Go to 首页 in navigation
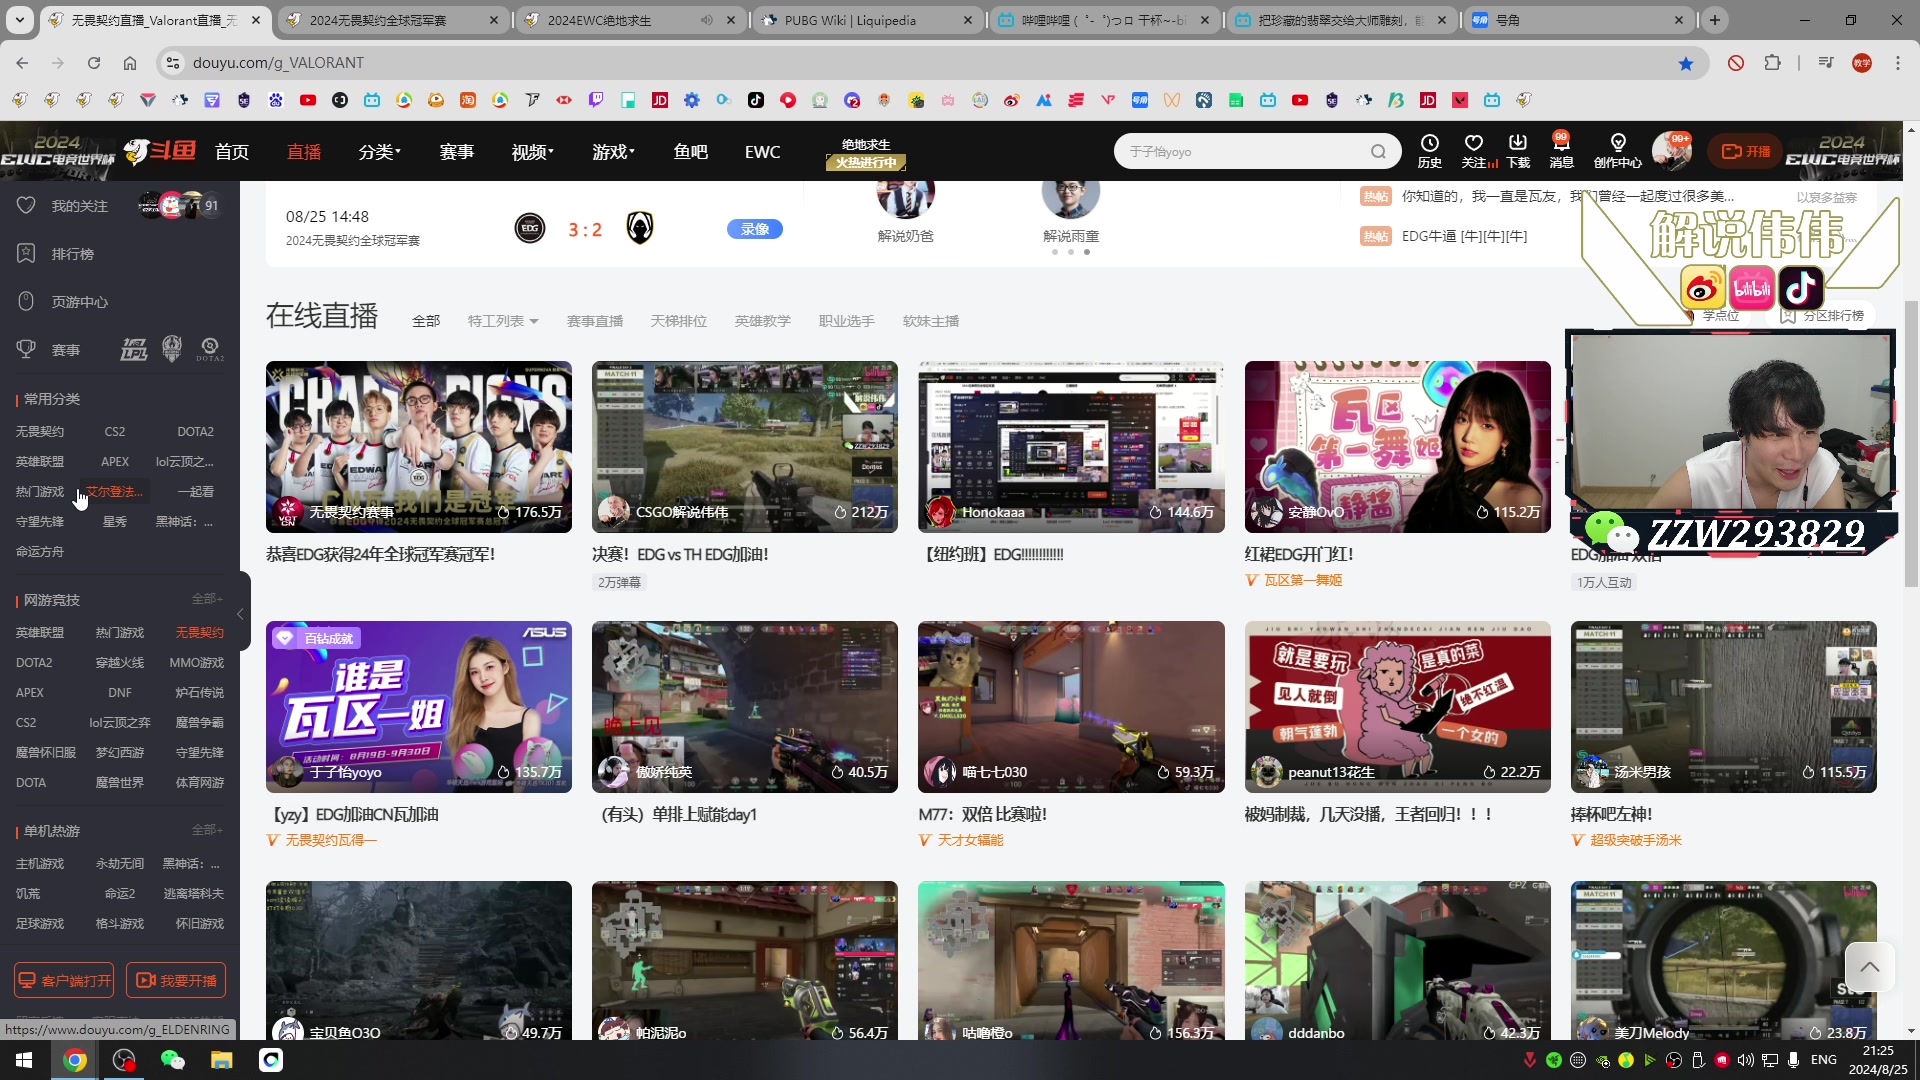This screenshot has width=1920, height=1080. [x=232, y=152]
